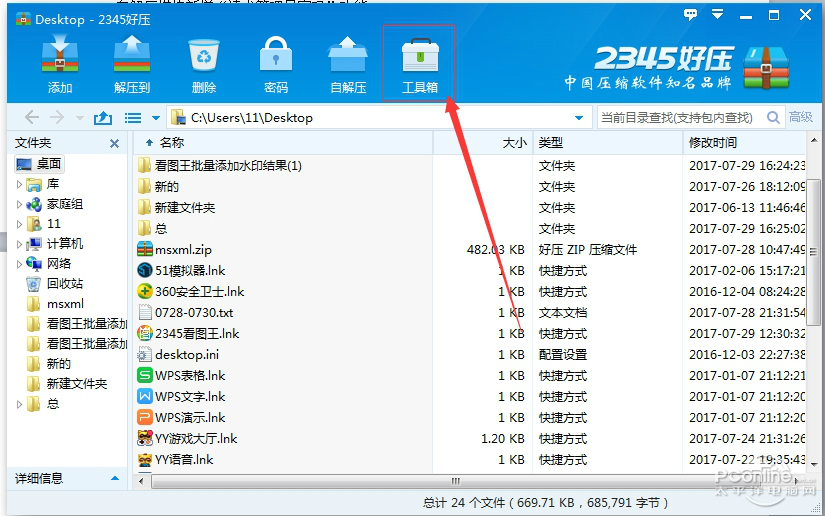Select the 360安全卫士.lnk shortcut icon
Viewport: 825px width, 516px height.
145,291
